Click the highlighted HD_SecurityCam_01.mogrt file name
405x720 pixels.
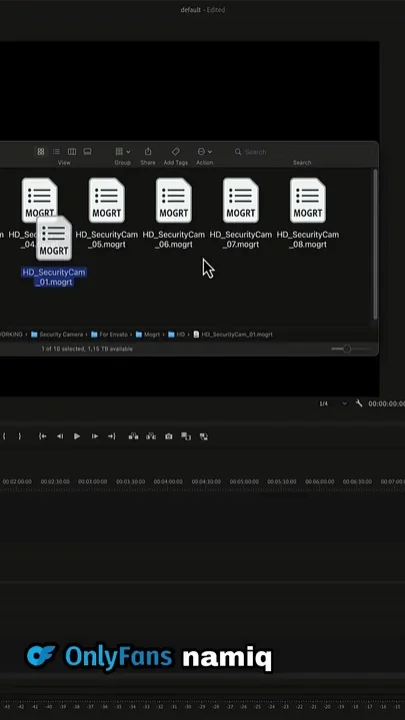pos(54,277)
